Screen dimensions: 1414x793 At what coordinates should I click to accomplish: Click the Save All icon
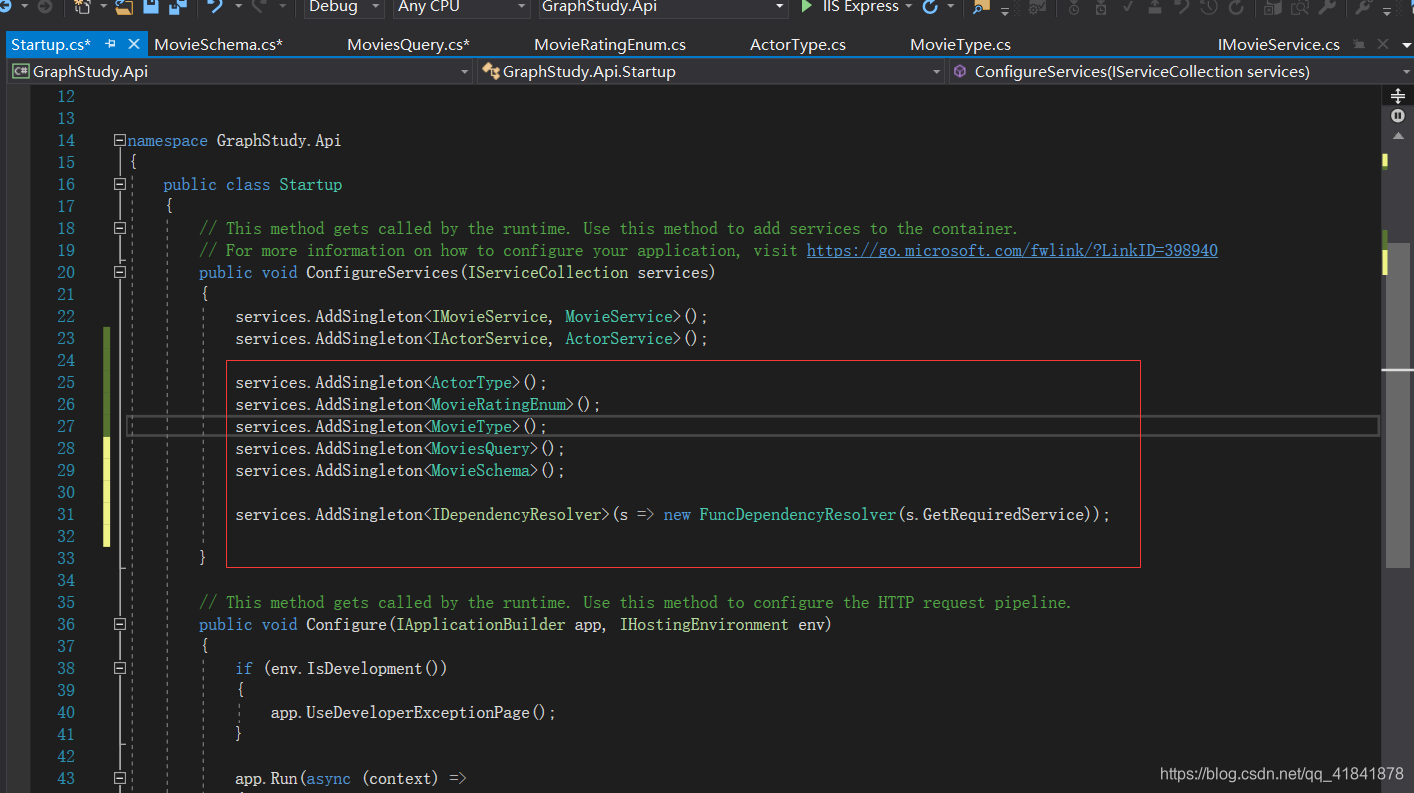coord(177,7)
